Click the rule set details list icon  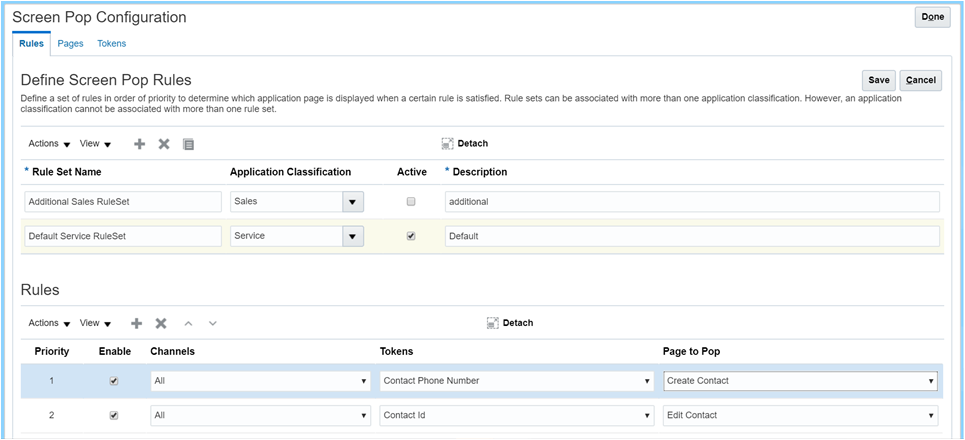[x=188, y=144]
